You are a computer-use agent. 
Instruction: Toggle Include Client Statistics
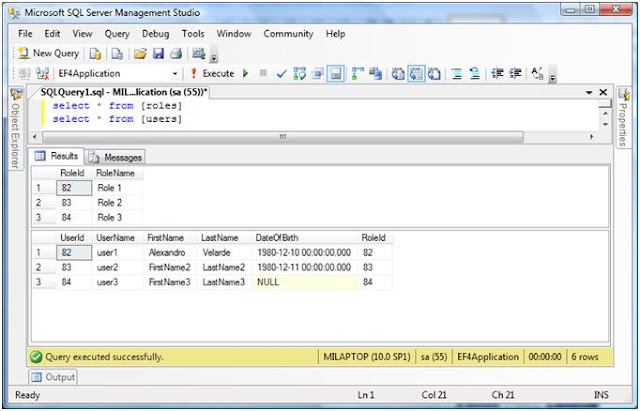coord(376,74)
